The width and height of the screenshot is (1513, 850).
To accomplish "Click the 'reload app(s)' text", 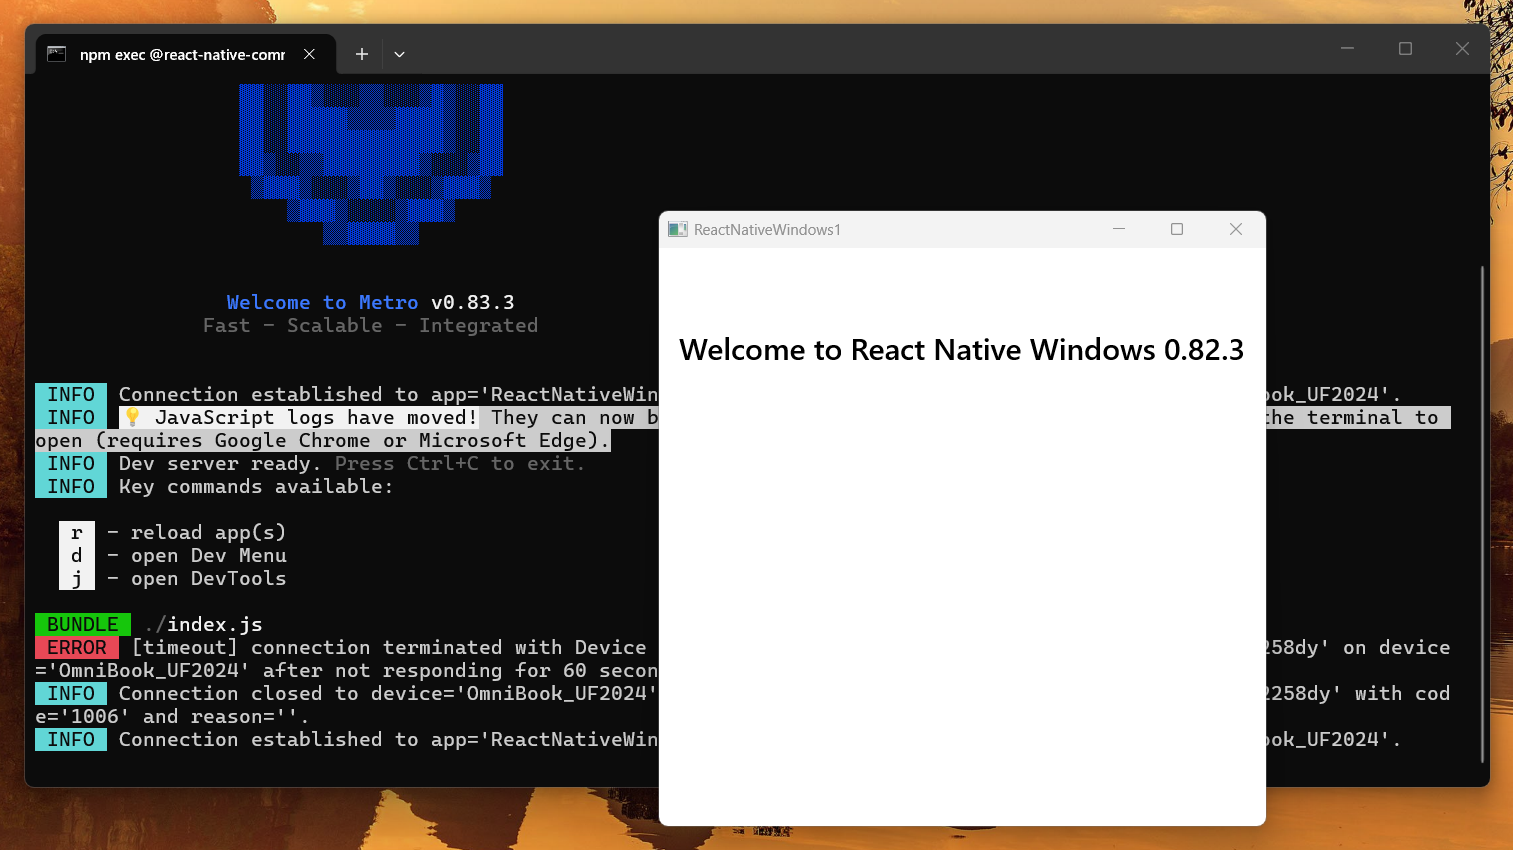I will (208, 532).
